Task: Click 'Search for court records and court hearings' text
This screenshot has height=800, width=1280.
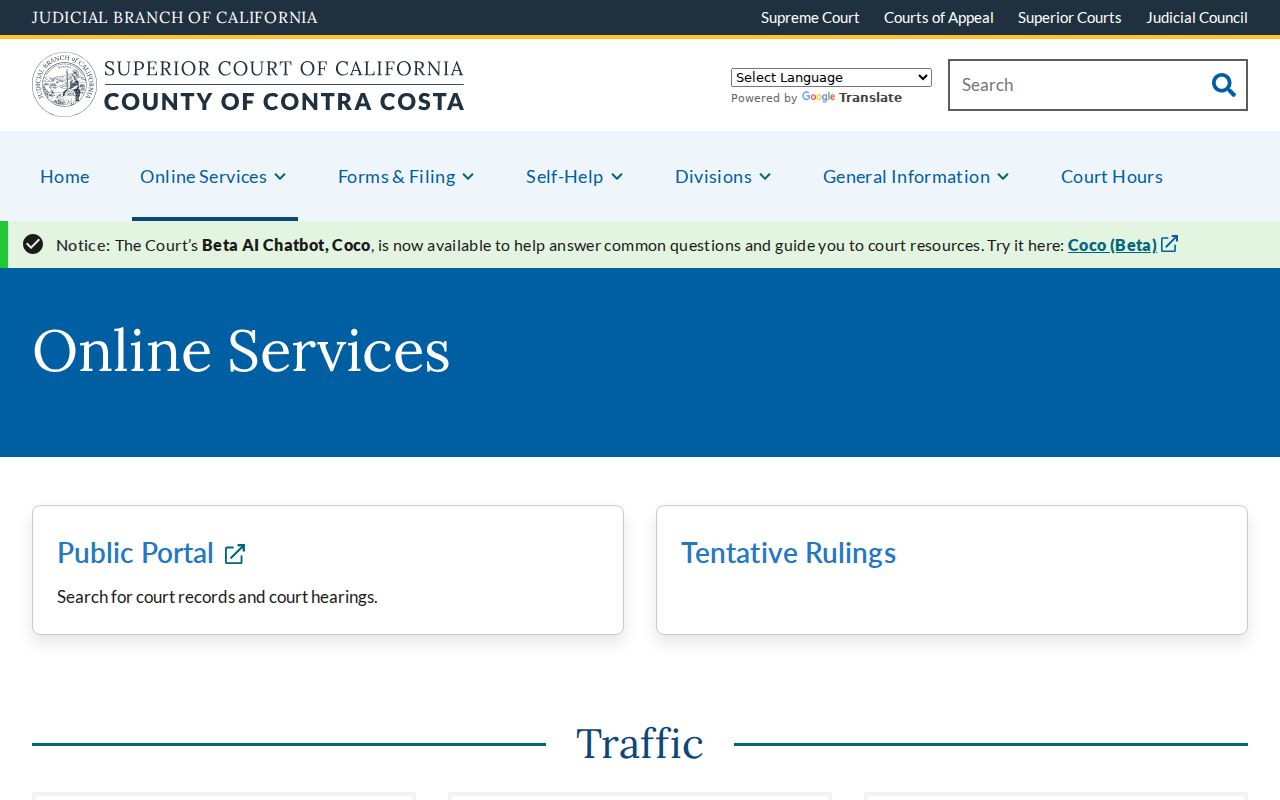Action: (x=217, y=597)
